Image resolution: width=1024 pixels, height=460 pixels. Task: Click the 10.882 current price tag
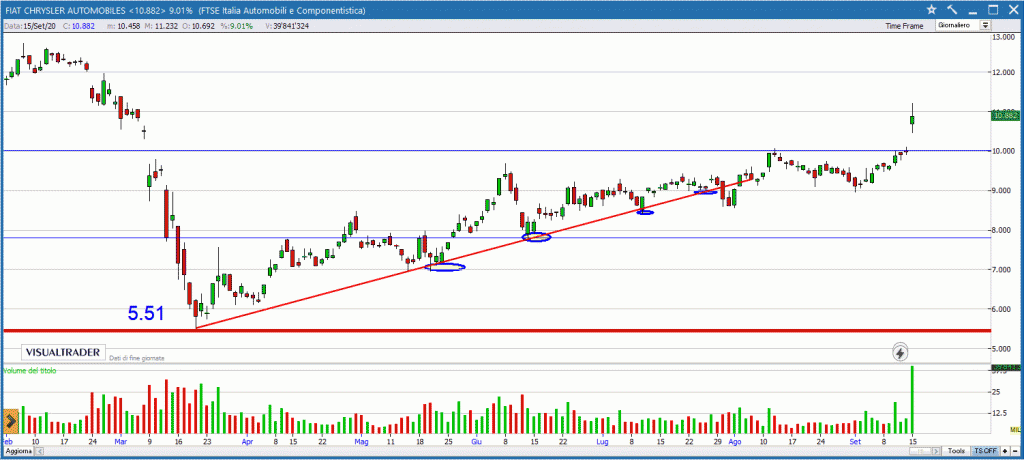1004,116
